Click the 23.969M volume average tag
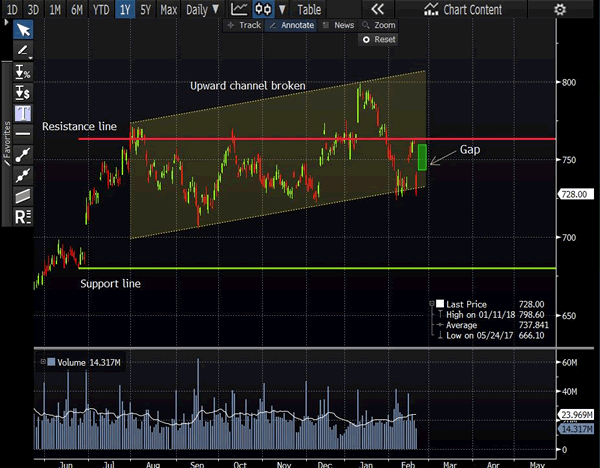This screenshot has width=600, height=468. click(577, 414)
